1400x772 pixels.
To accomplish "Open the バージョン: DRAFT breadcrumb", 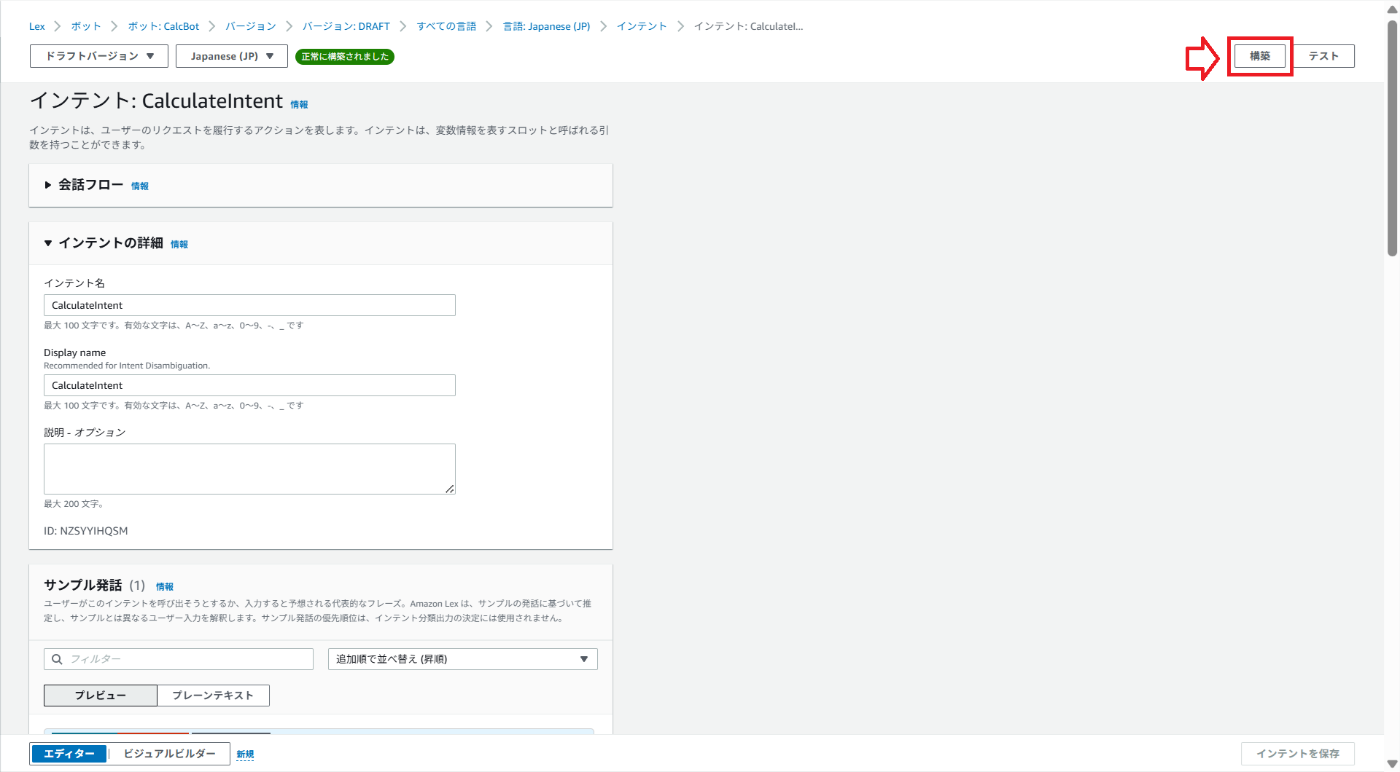I will [x=346, y=26].
